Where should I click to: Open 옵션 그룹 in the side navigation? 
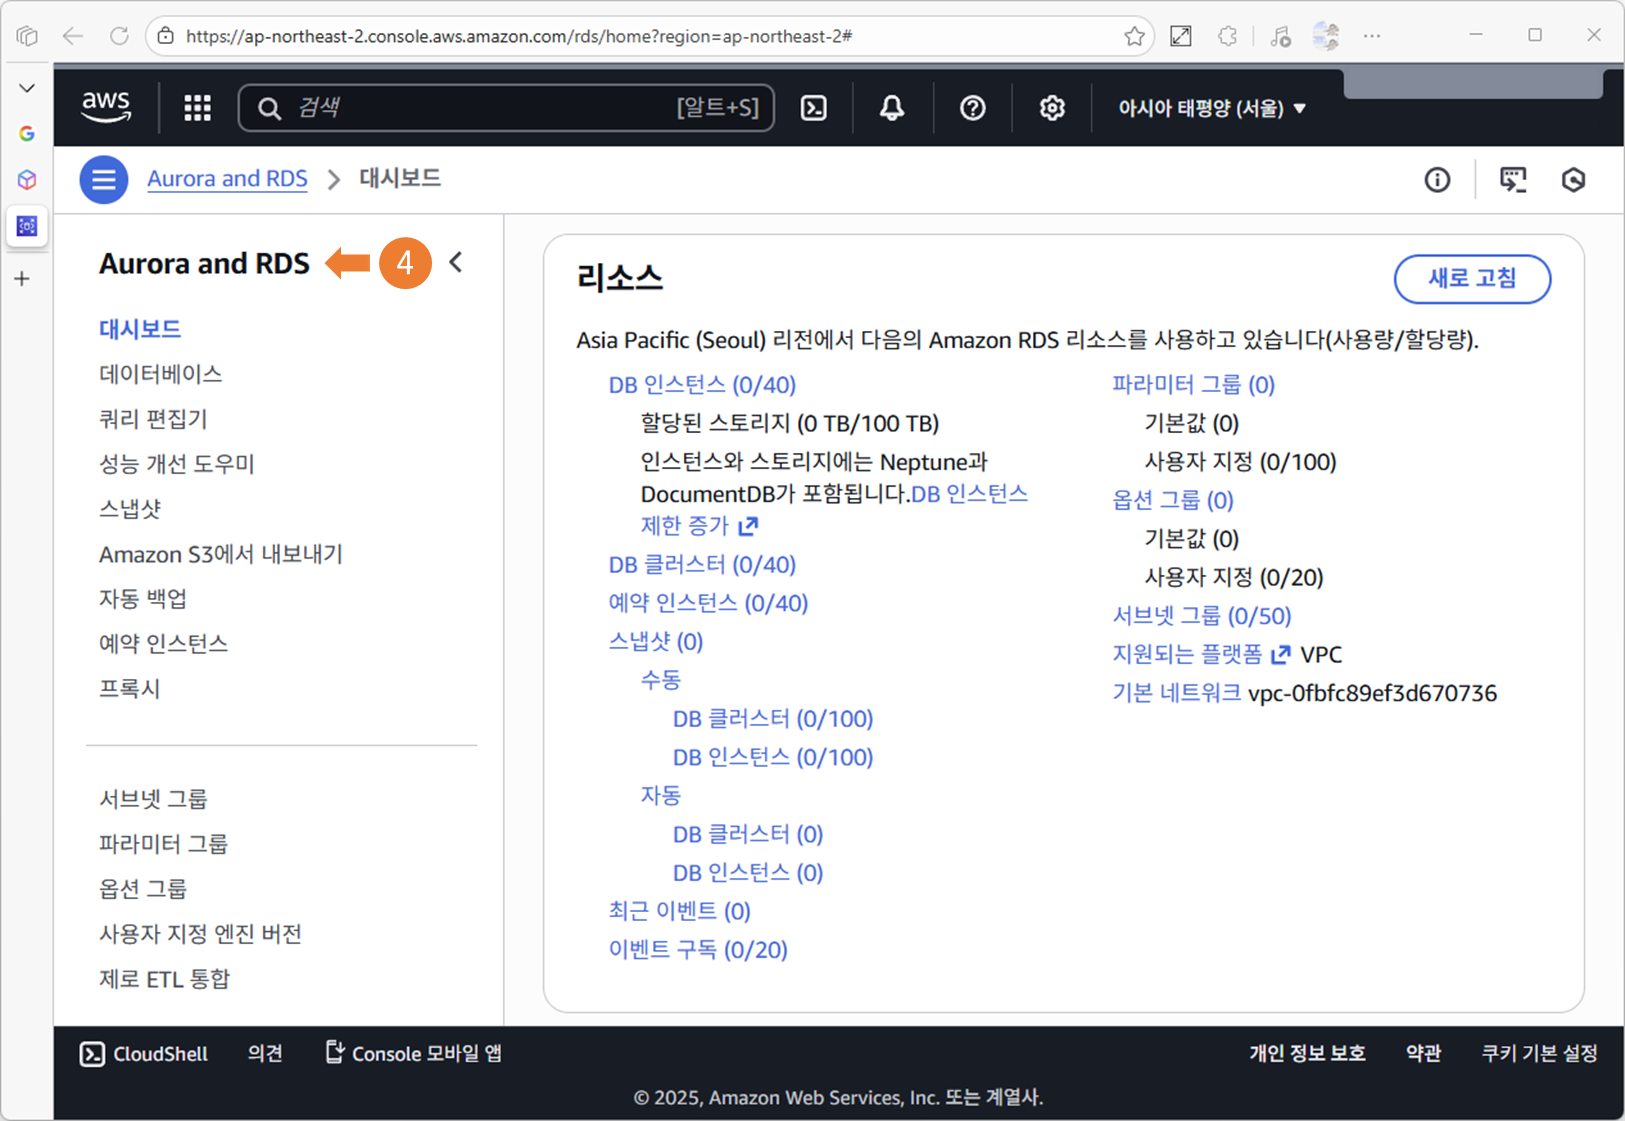[x=143, y=889]
